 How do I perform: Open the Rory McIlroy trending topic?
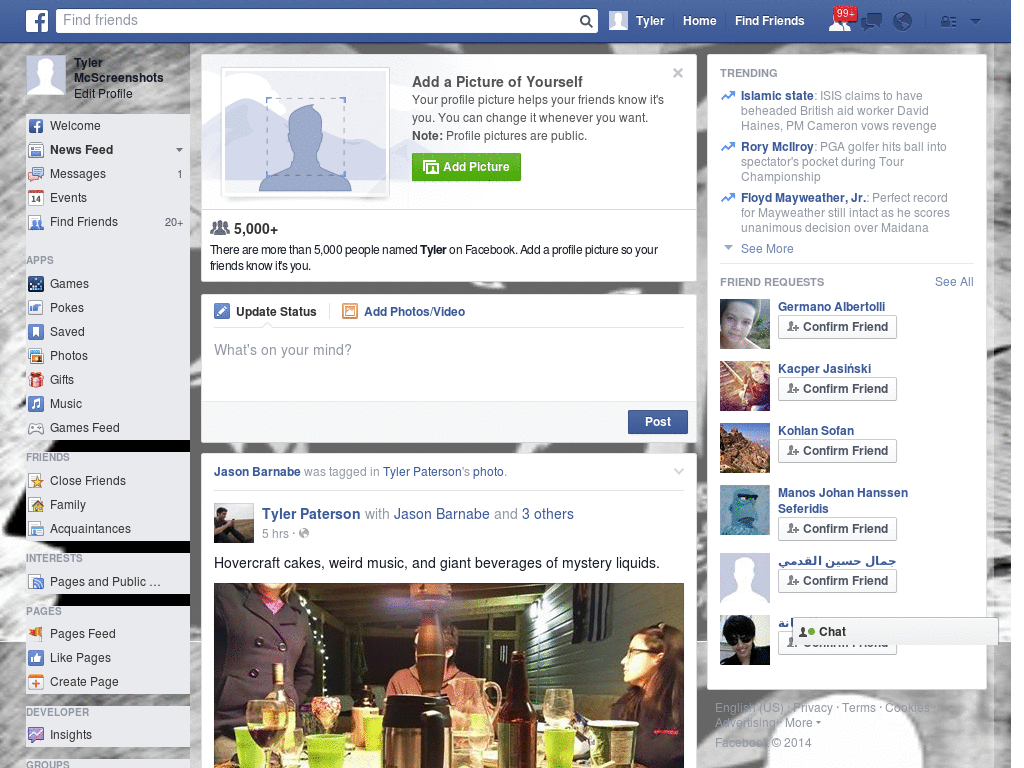[x=777, y=147]
